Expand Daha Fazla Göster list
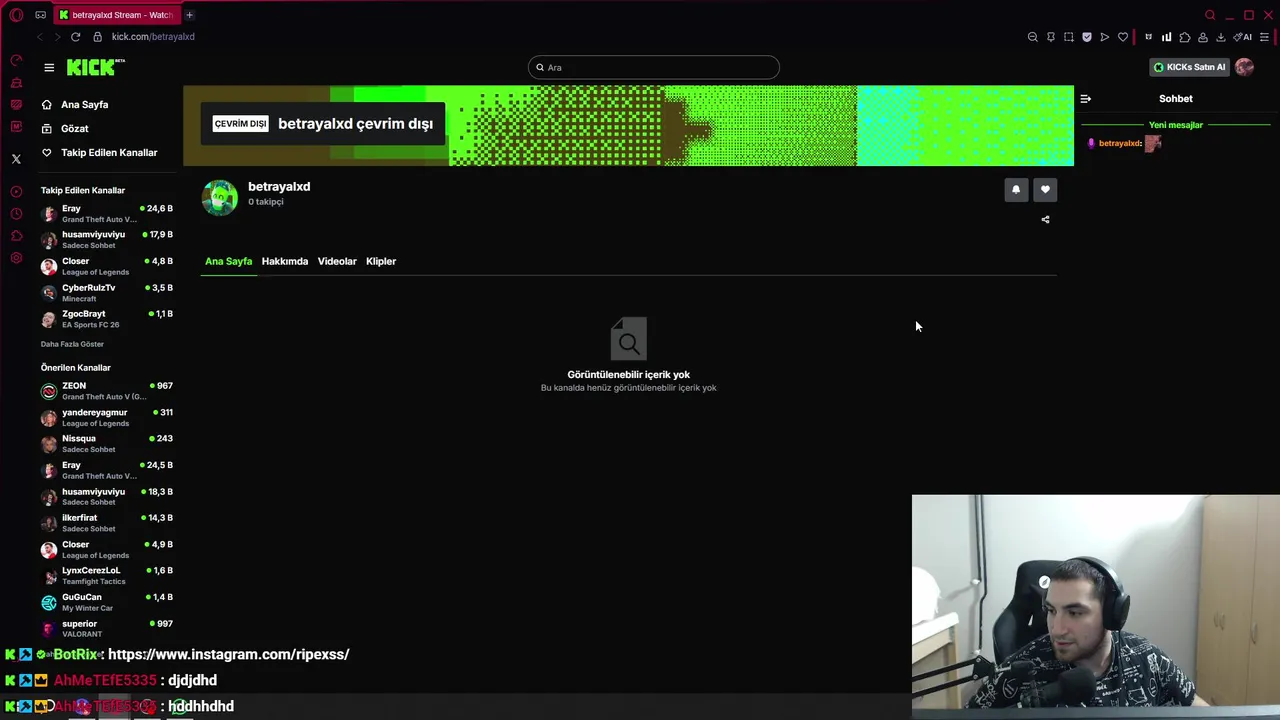This screenshot has width=1280, height=720. click(72, 344)
